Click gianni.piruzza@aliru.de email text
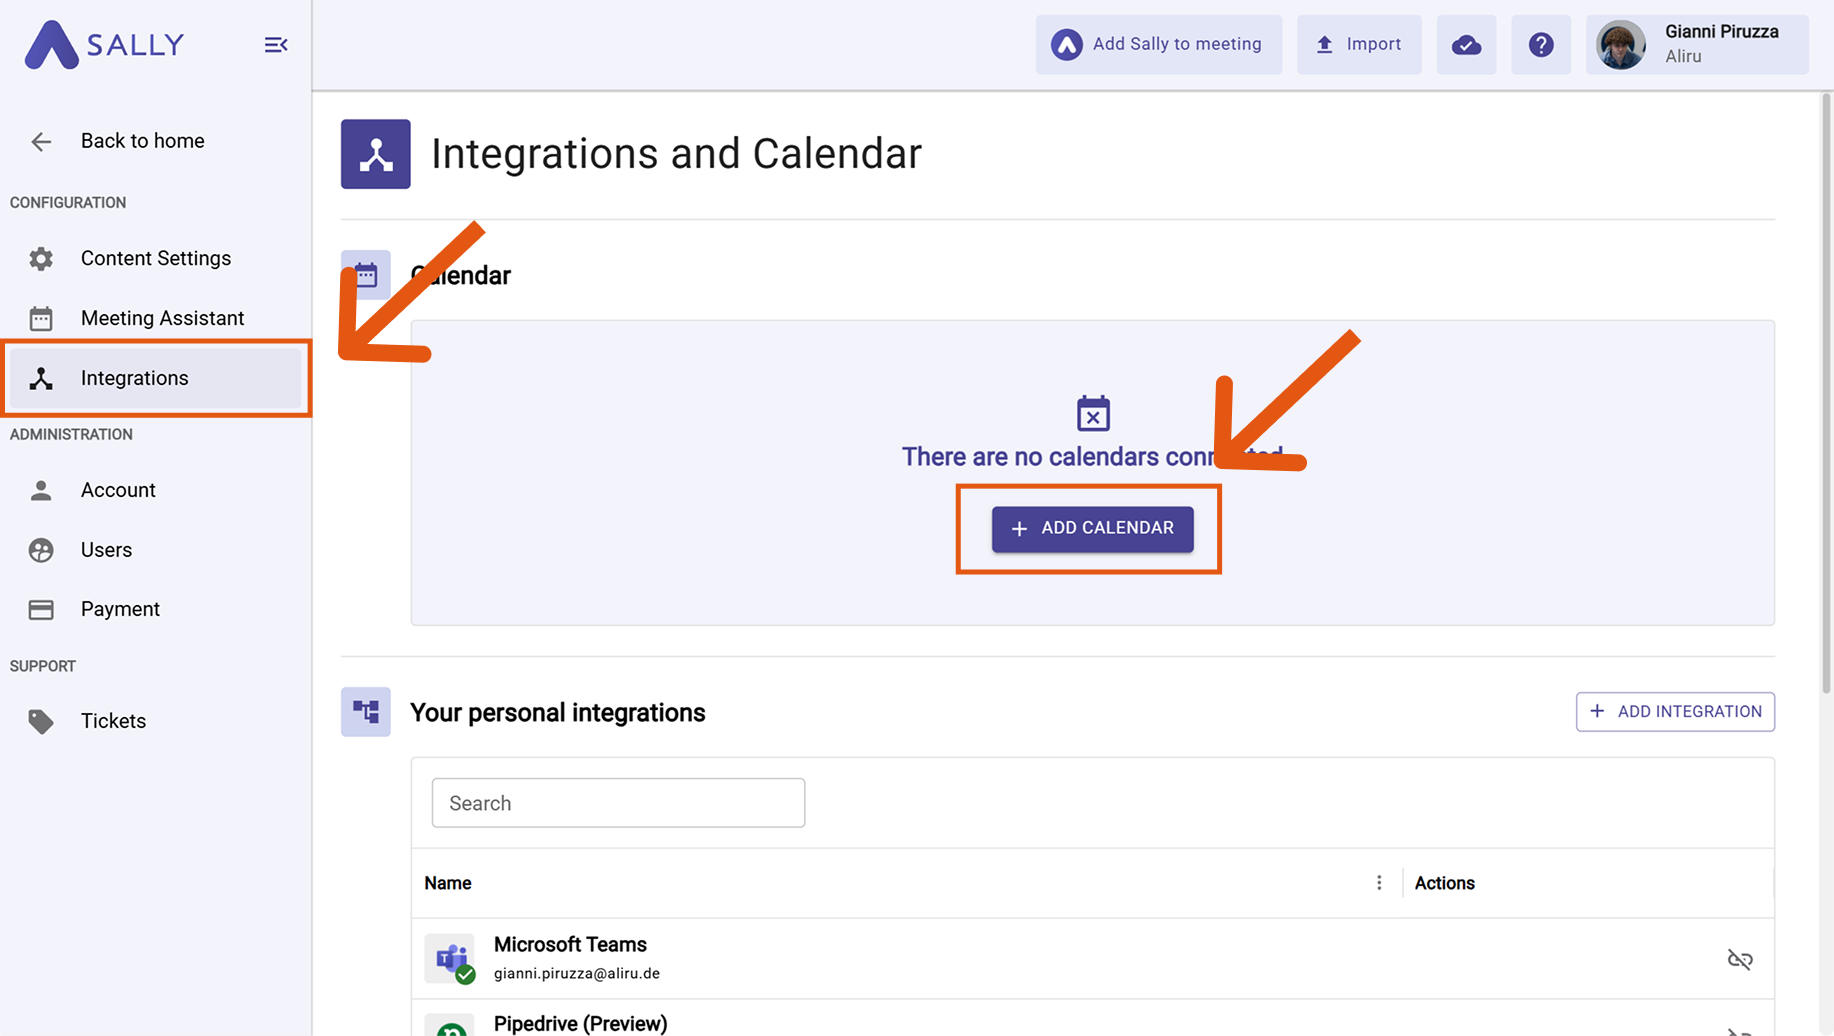 point(577,974)
